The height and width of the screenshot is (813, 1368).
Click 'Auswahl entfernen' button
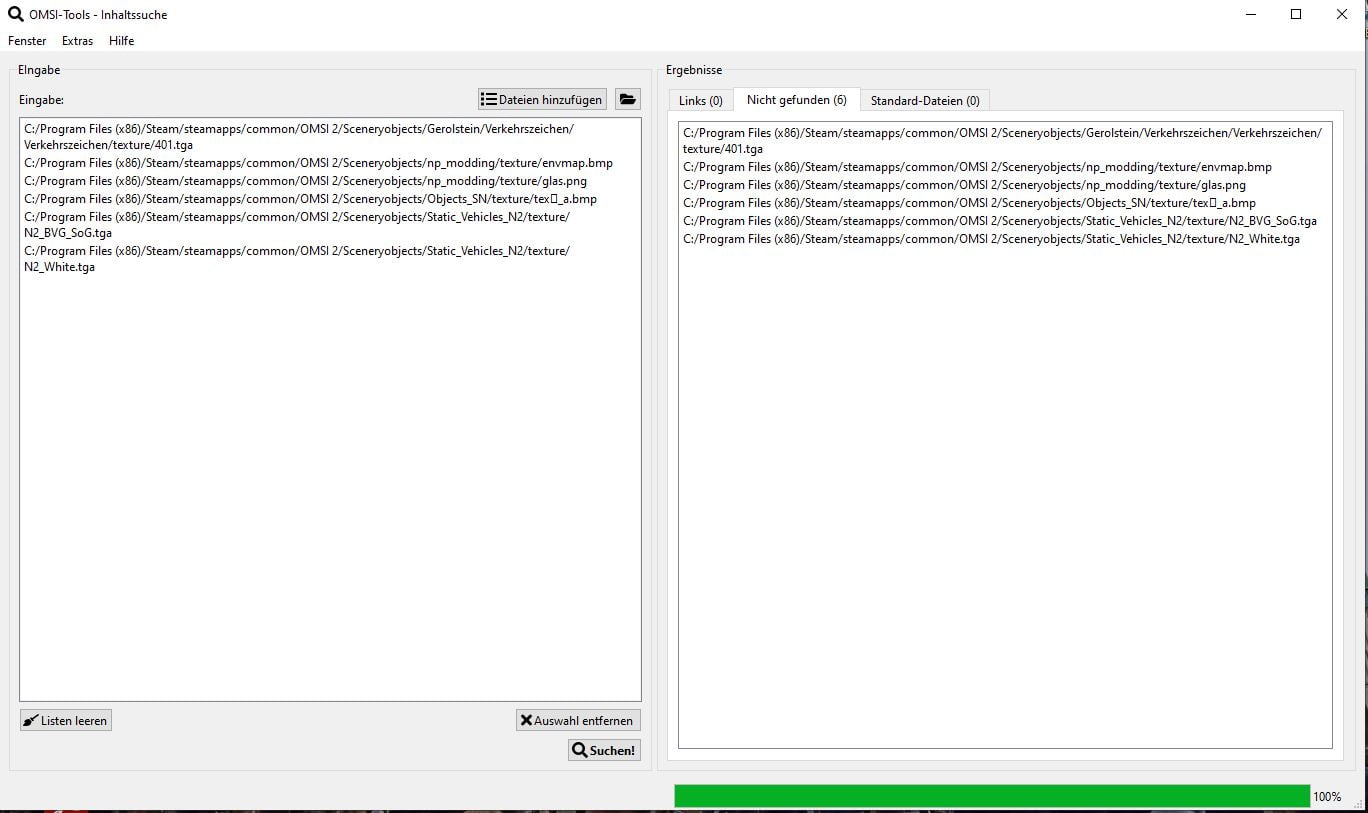(x=578, y=720)
